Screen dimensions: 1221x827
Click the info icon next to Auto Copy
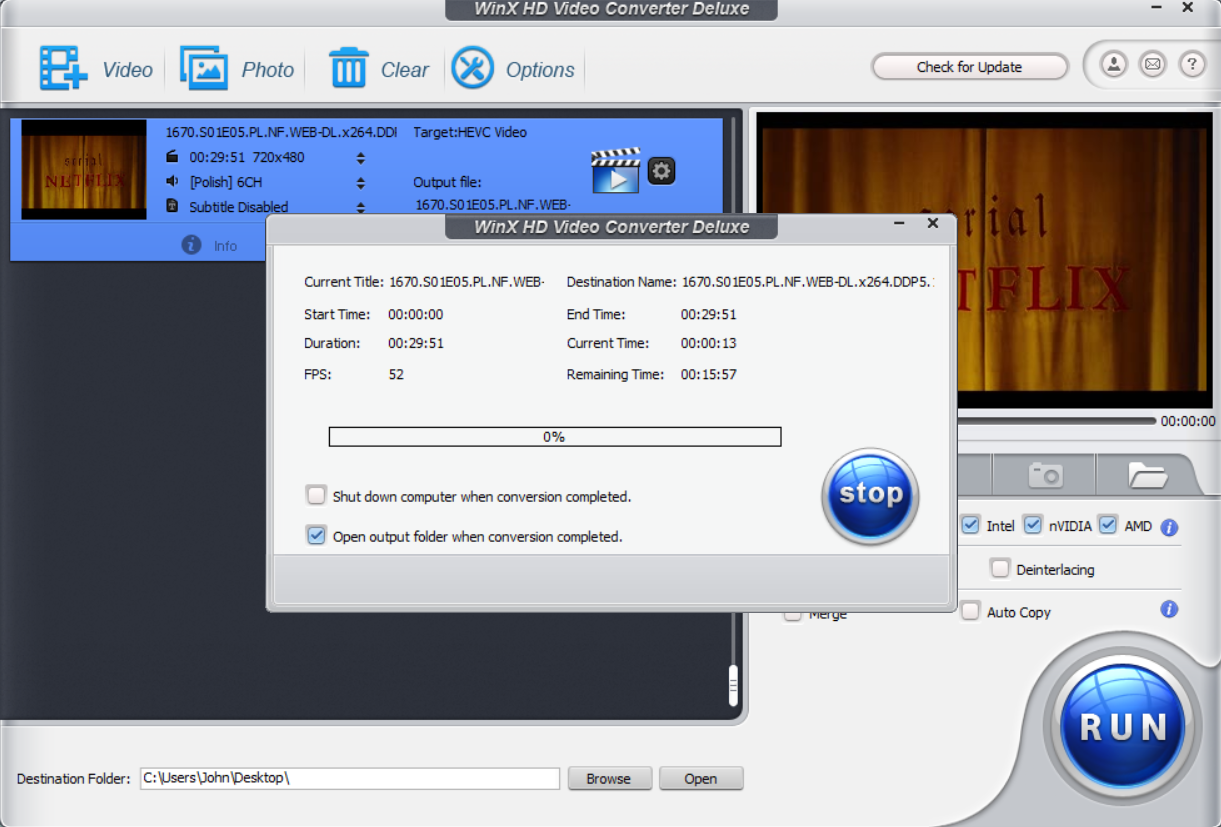pyautogui.click(x=1169, y=609)
